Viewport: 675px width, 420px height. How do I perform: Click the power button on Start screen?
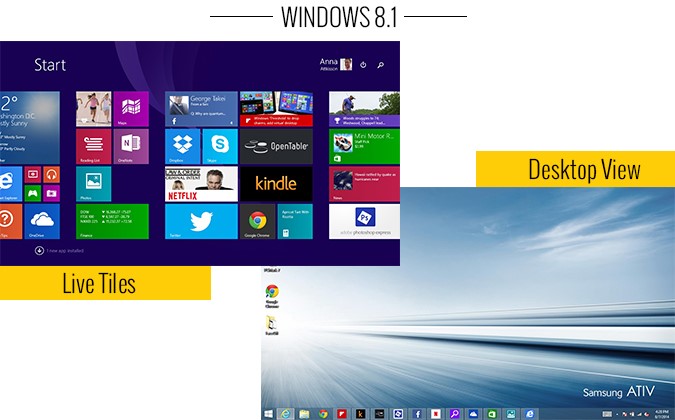363,65
